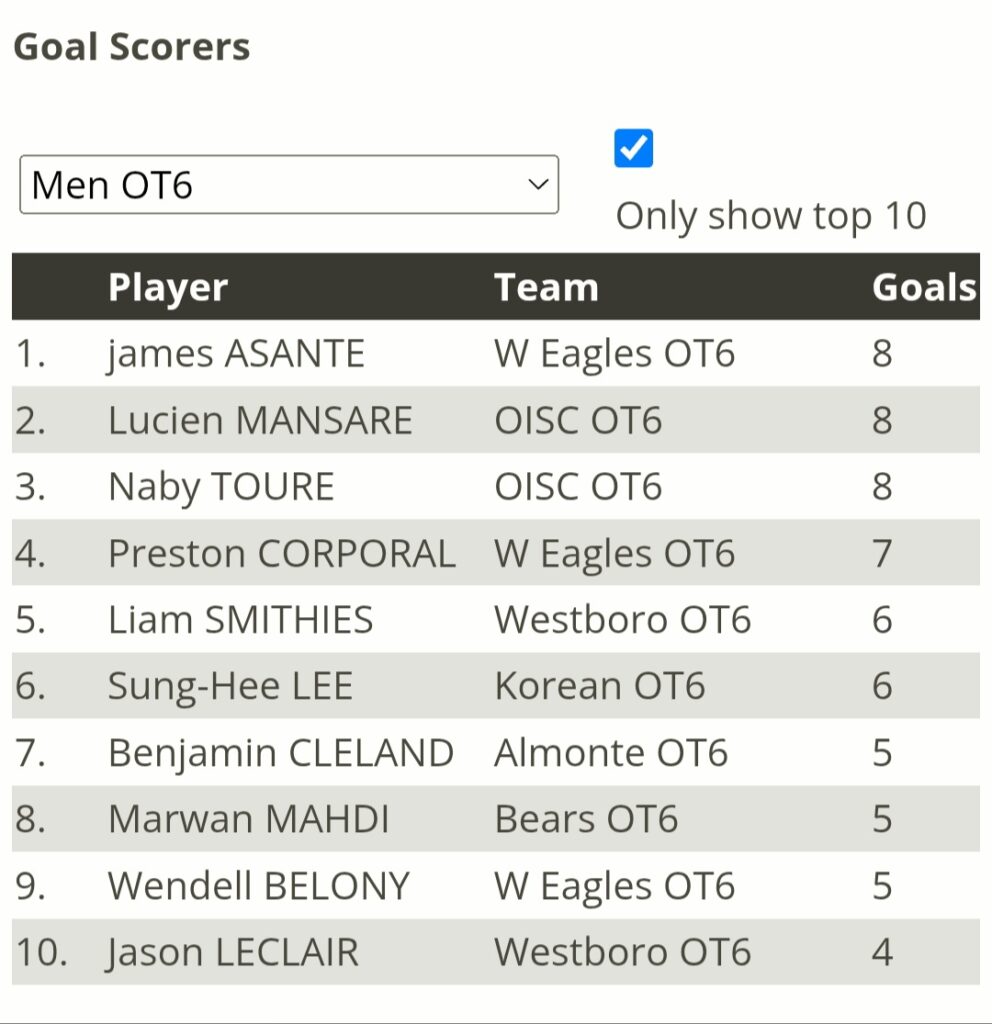Click the dropdown chevron arrow
Image resolution: width=992 pixels, height=1024 pixels.
pos(537,184)
